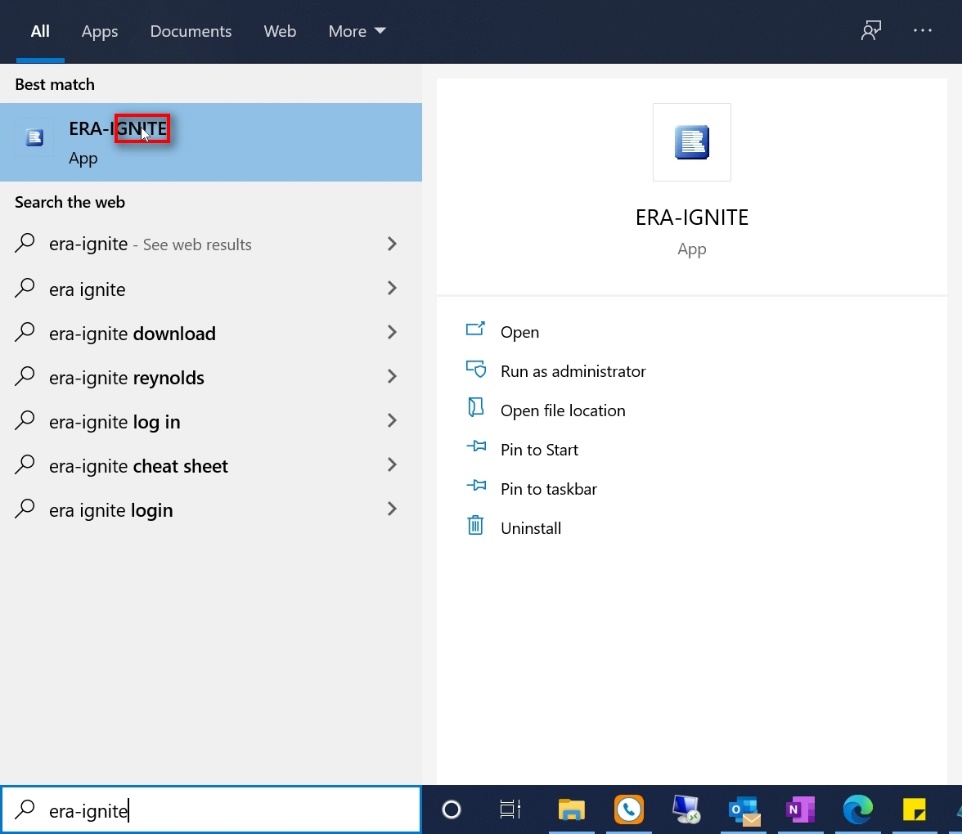
Task: Expand 'era-ignite - See web results' chevron
Action: (392, 244)
